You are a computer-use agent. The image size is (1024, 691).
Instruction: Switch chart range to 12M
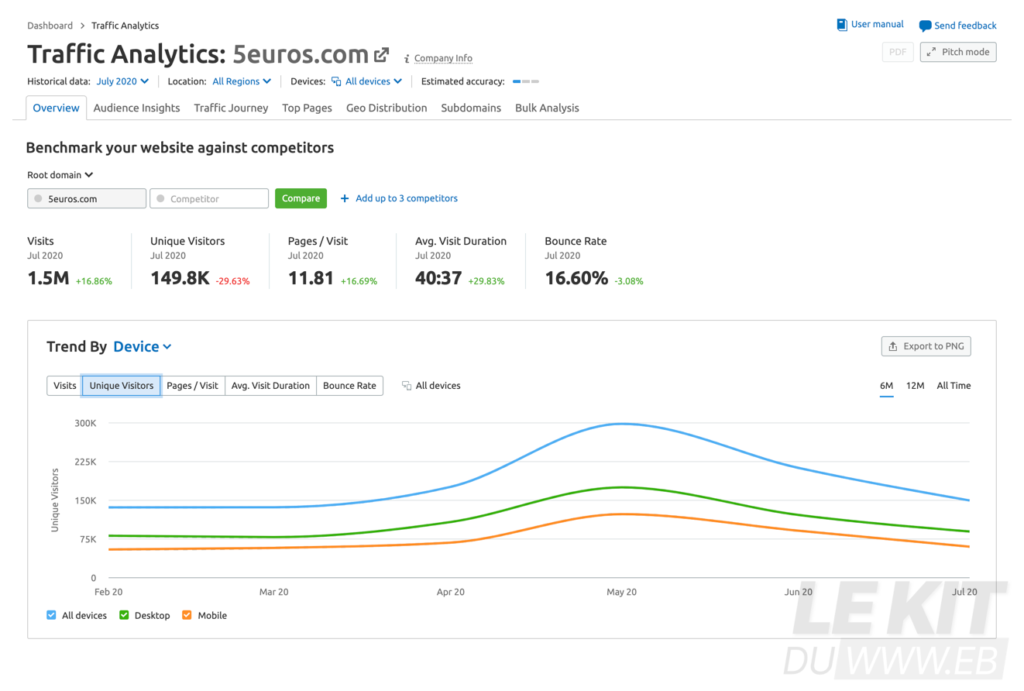(x=915, y=386)
